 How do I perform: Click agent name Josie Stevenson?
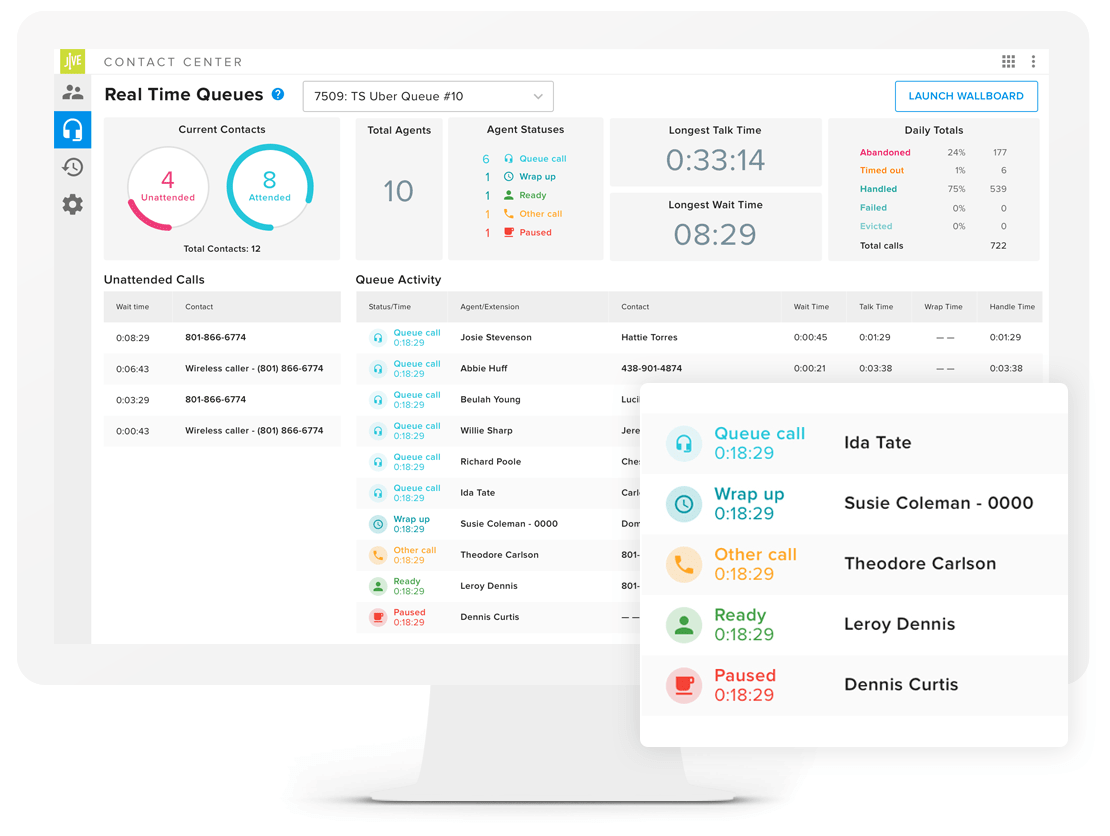(496, 338)
